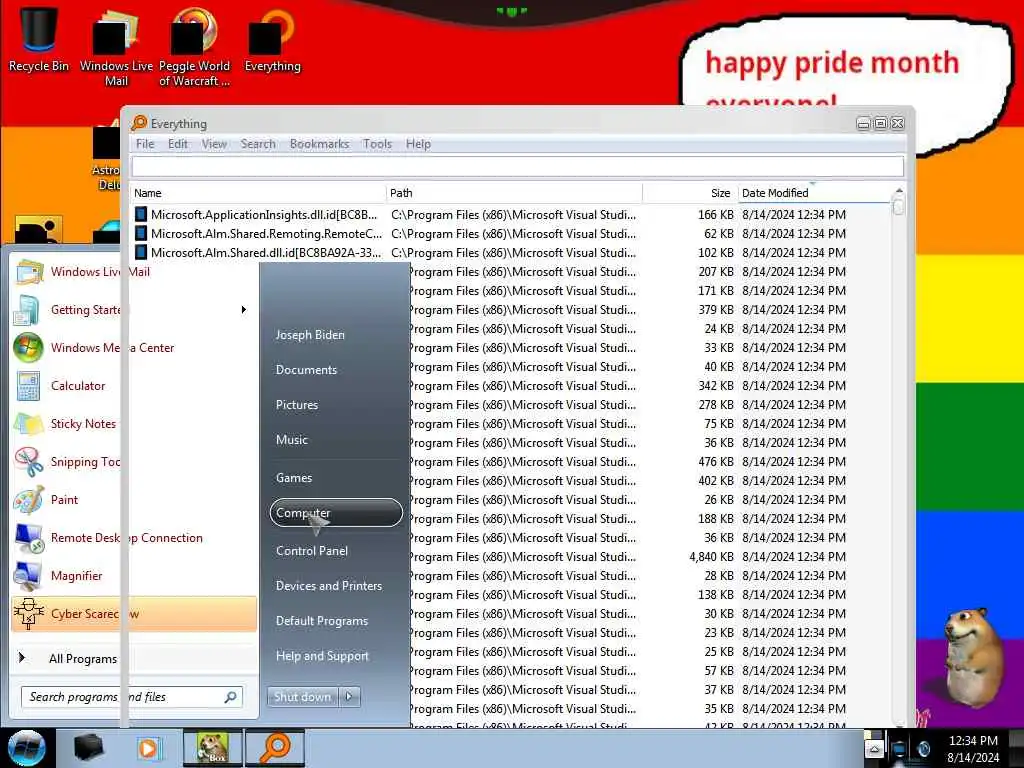Launch Peggle World of Warcraft desktop icon
The image size is (1024, 768).
(194, 46)
